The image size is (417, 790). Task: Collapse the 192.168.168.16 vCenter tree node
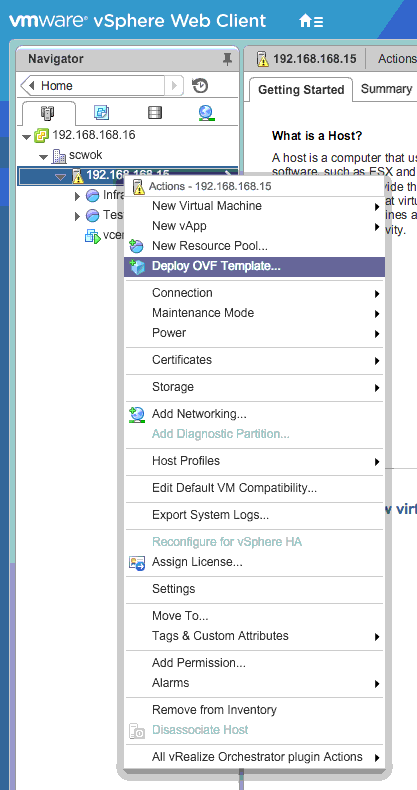[x=27, y=136]
